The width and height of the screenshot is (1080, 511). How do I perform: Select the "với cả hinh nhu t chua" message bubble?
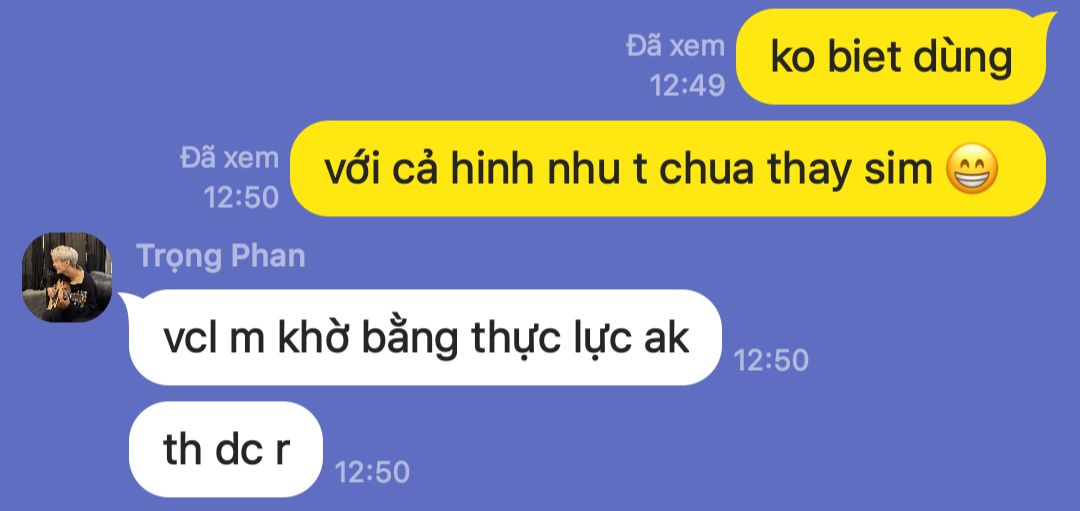click(x=667, y=169)
